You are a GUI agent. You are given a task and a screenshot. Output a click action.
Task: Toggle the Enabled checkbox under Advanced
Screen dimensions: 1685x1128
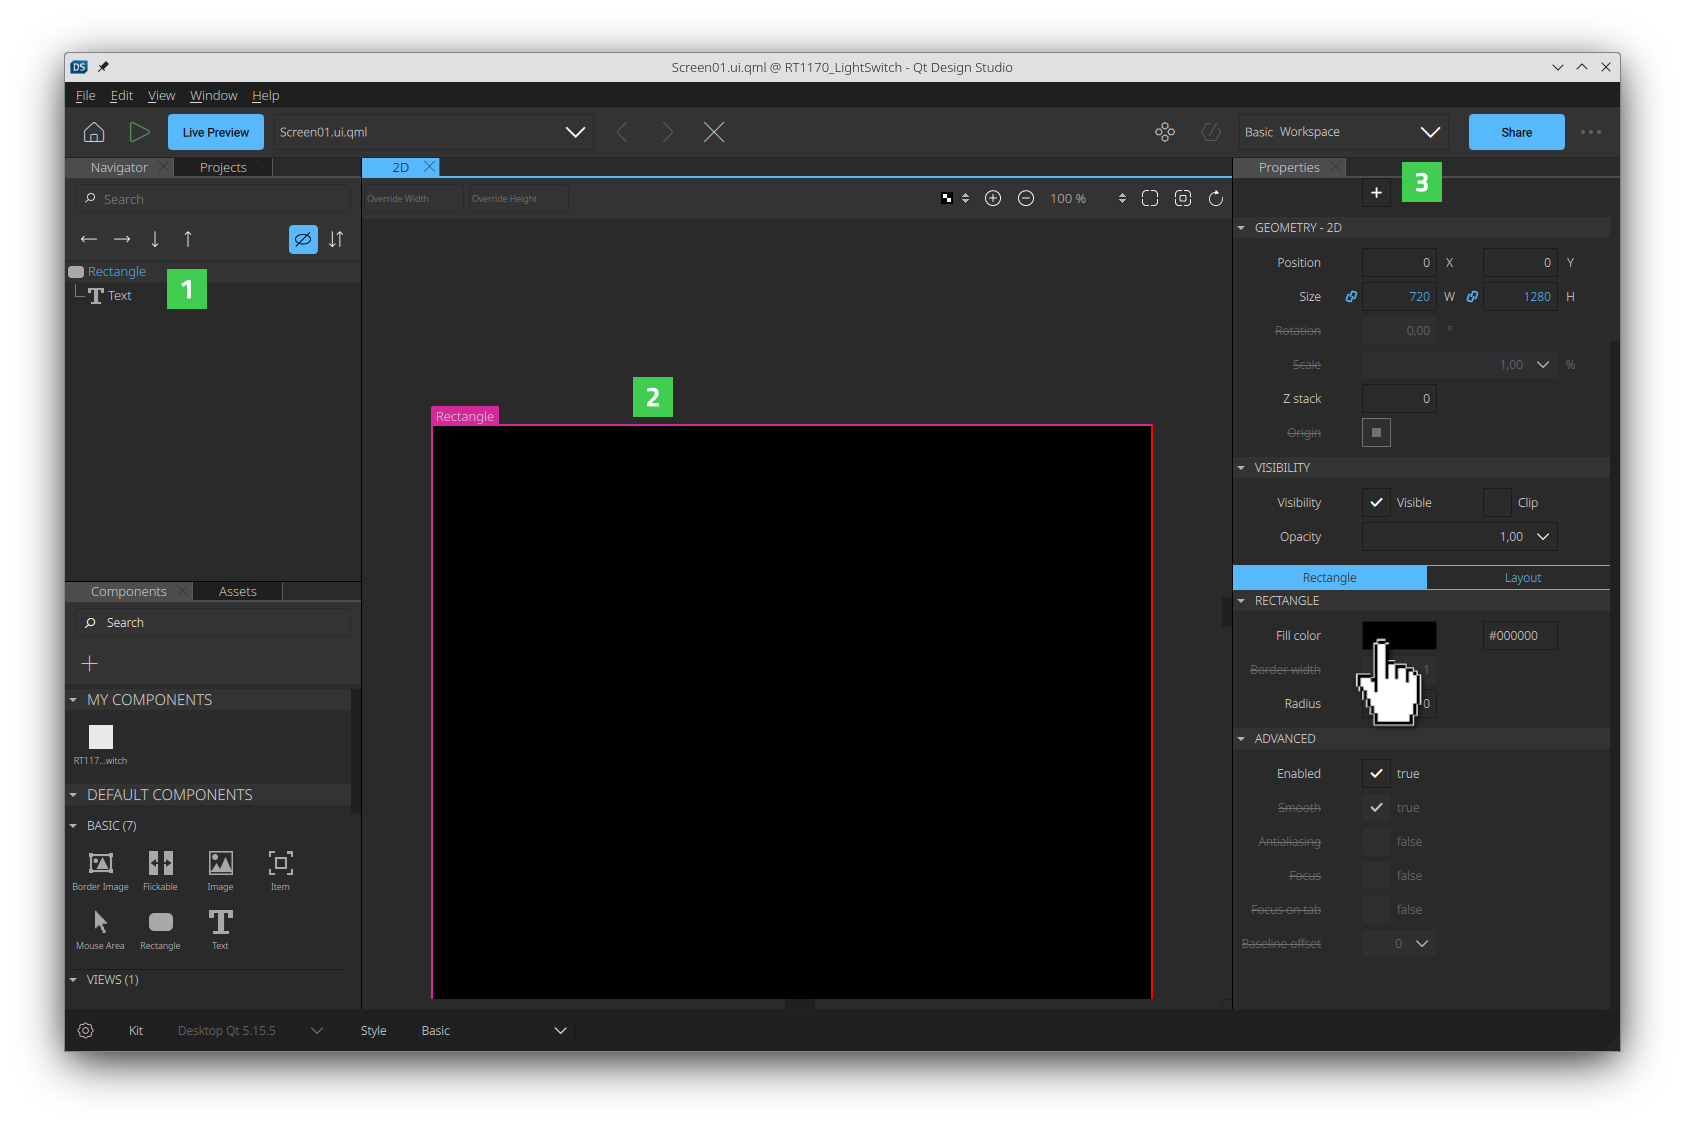pos(1375,773)
